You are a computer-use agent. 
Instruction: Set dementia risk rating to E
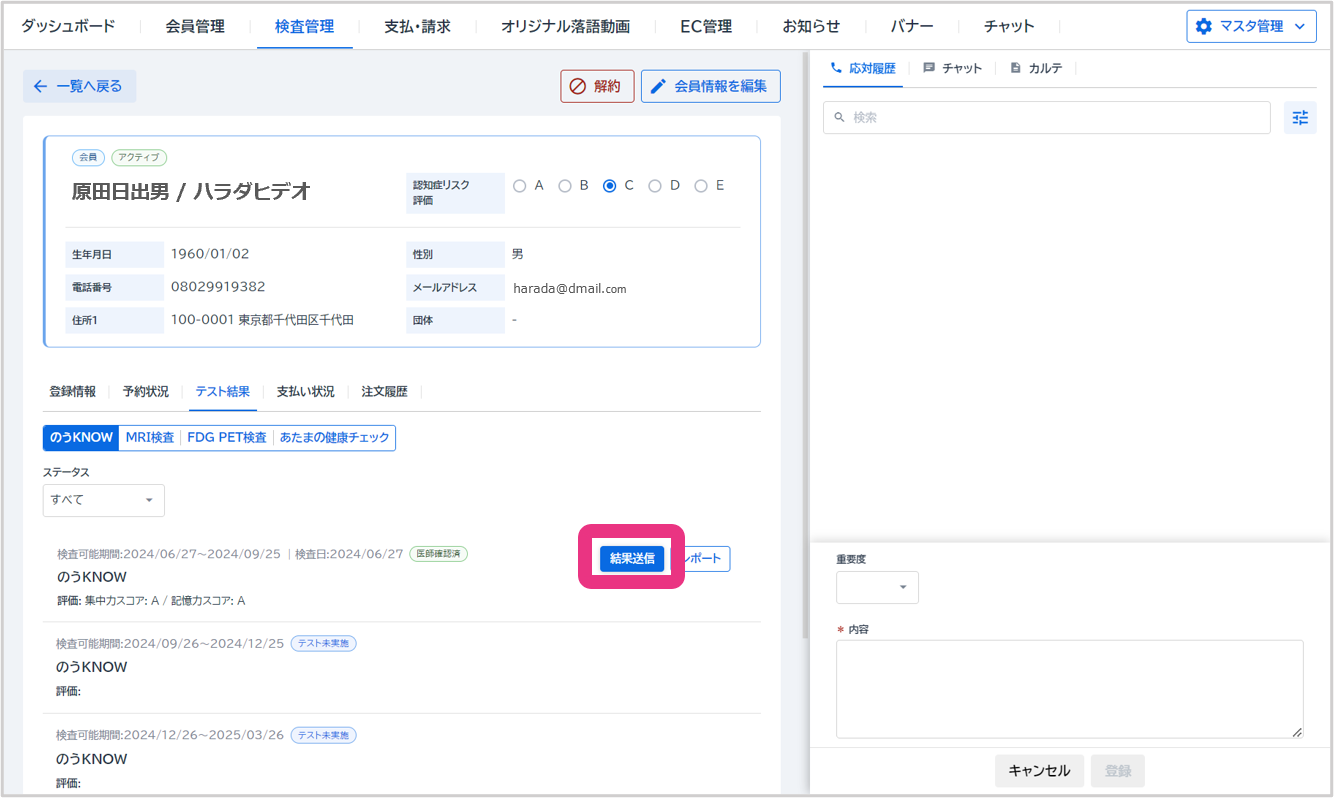point(701,186)
